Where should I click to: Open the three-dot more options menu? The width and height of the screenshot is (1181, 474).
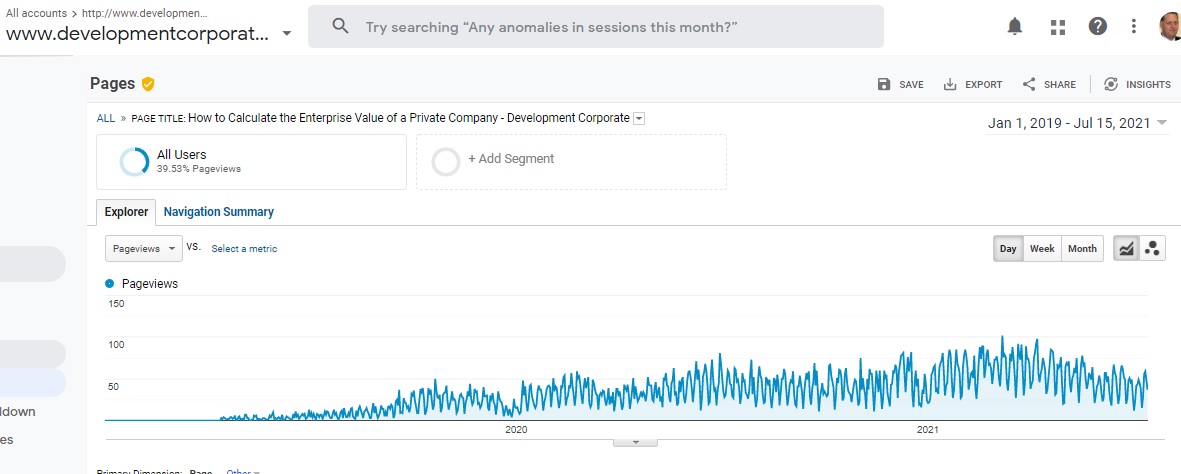tap(1133, 26)
